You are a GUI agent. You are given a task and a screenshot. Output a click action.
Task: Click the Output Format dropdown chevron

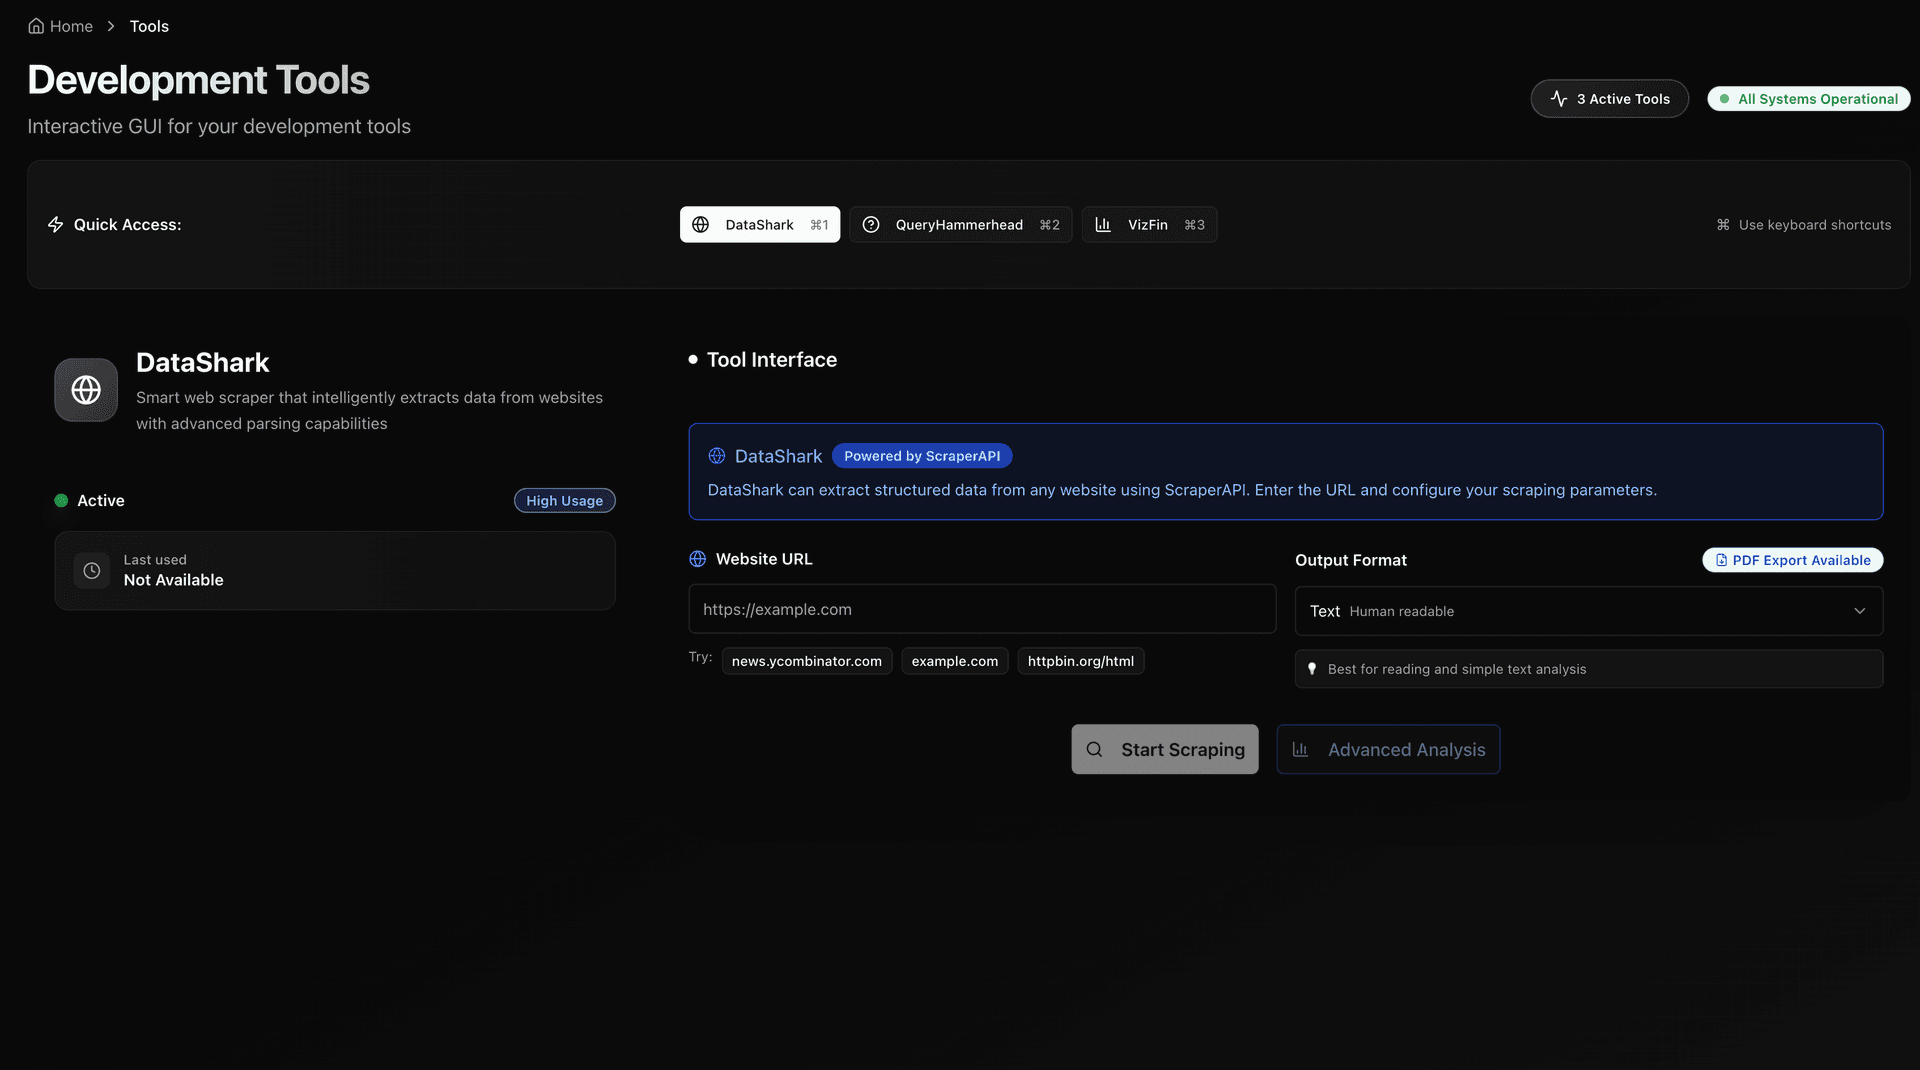coord(1860,611)
